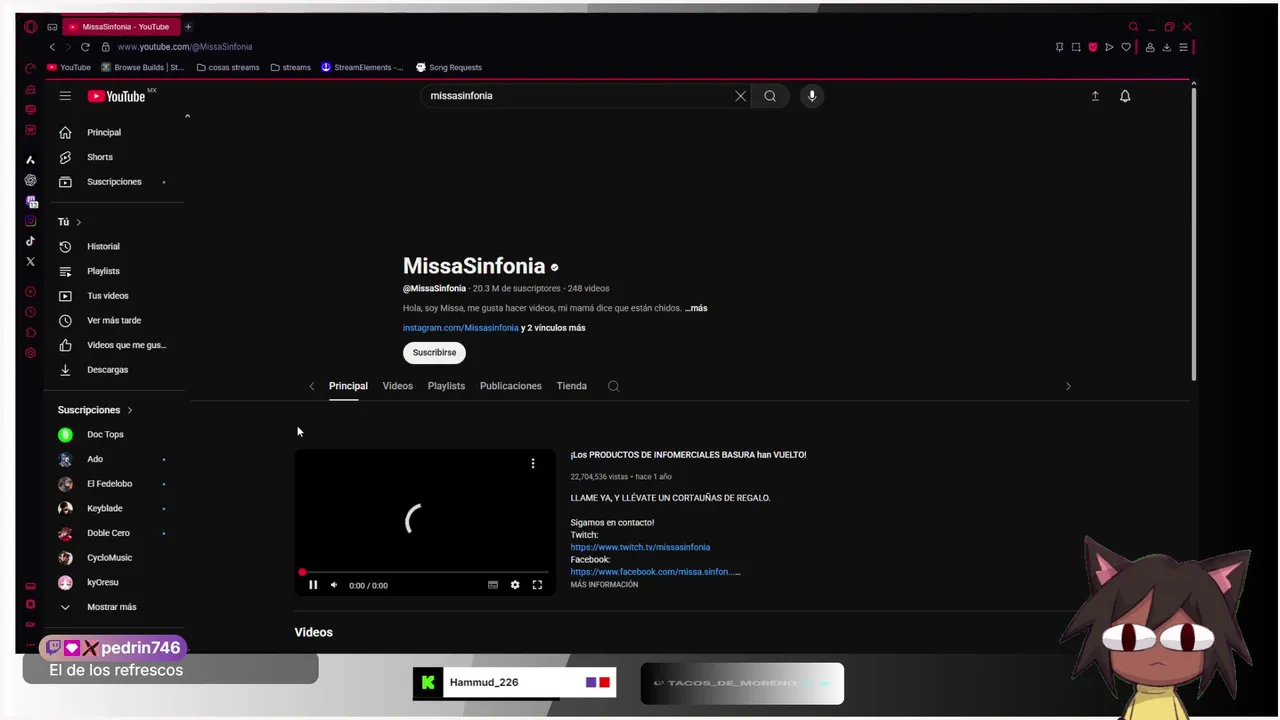The width and height of the screenshot is (1280, 720).
Task: Add page to bookmarks with heart icon
Action: (x=1126, y=47)
